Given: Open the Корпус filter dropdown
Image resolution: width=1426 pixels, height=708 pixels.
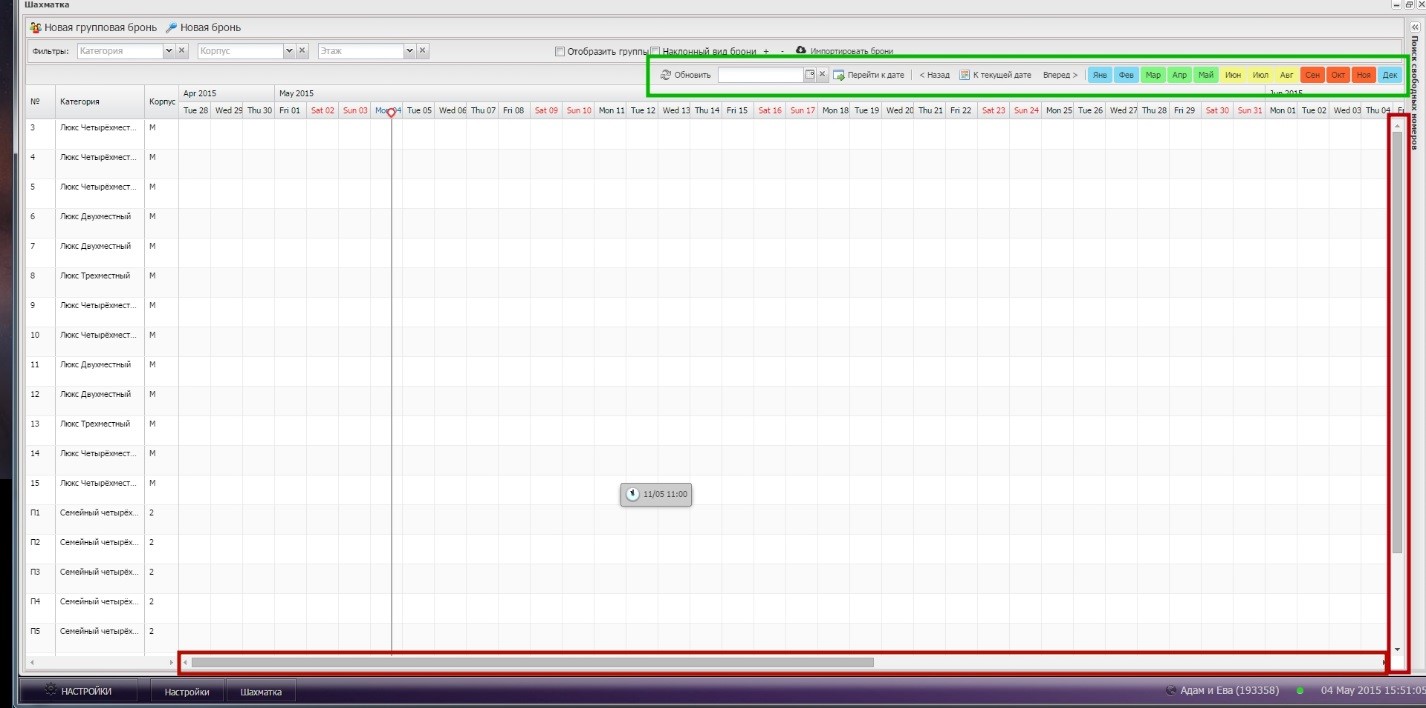Looking at the screenshot, I should click(289, 51).
